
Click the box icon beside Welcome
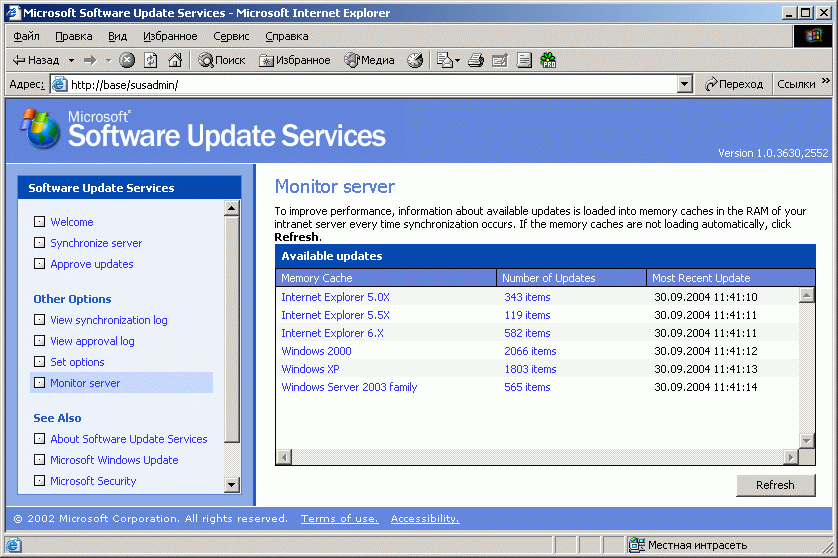pyautogui.click(x=39, y=221)
